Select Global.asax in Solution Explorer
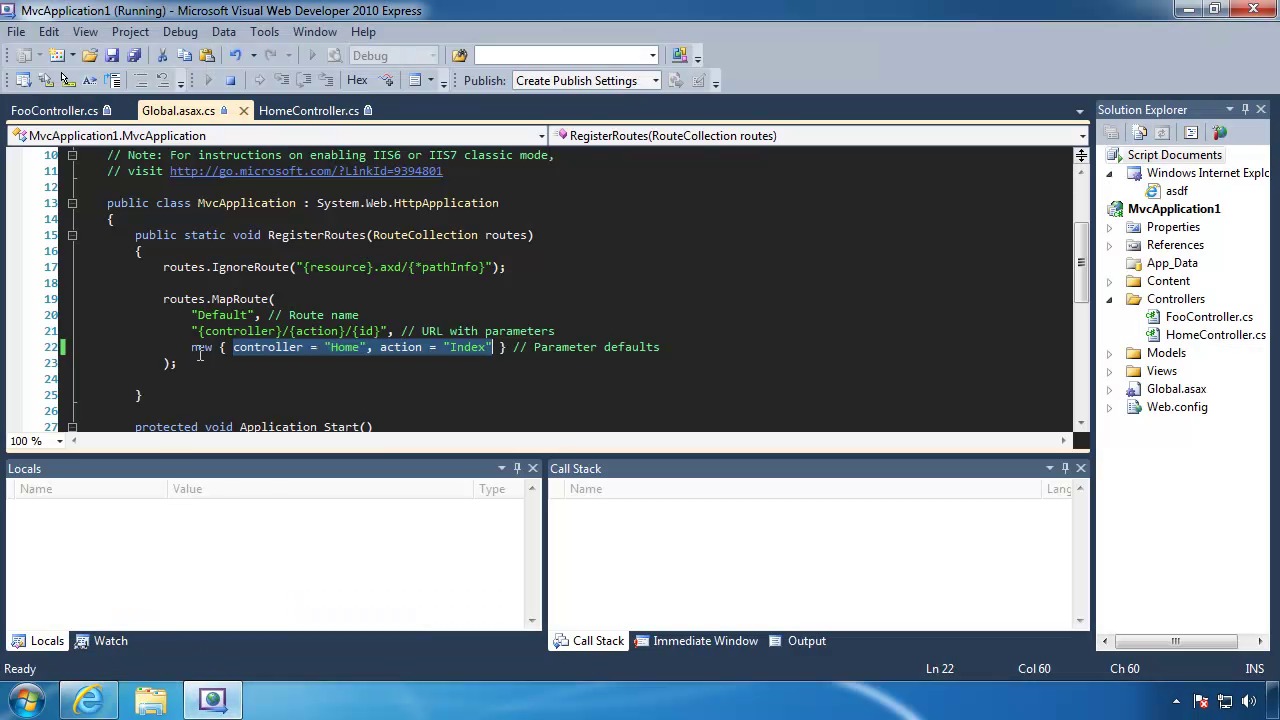Viewport: 1280px width, 720px height. [1176, 389]
